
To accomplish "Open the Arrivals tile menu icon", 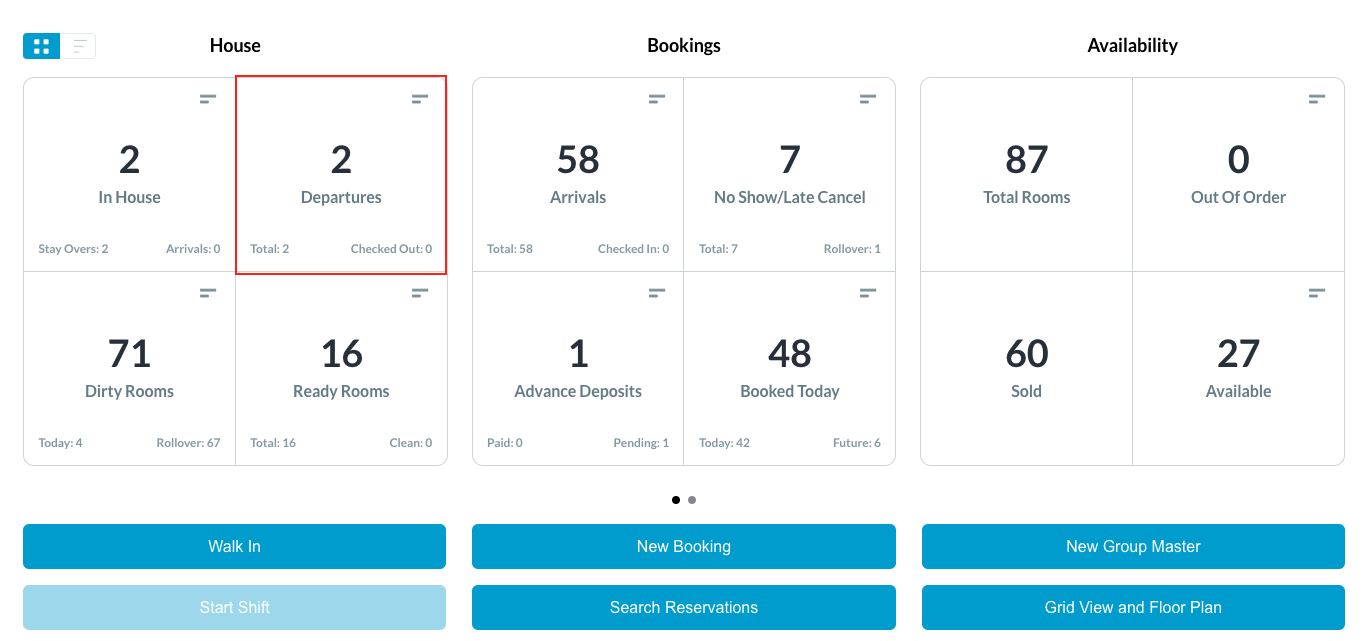I will (657, 98).
